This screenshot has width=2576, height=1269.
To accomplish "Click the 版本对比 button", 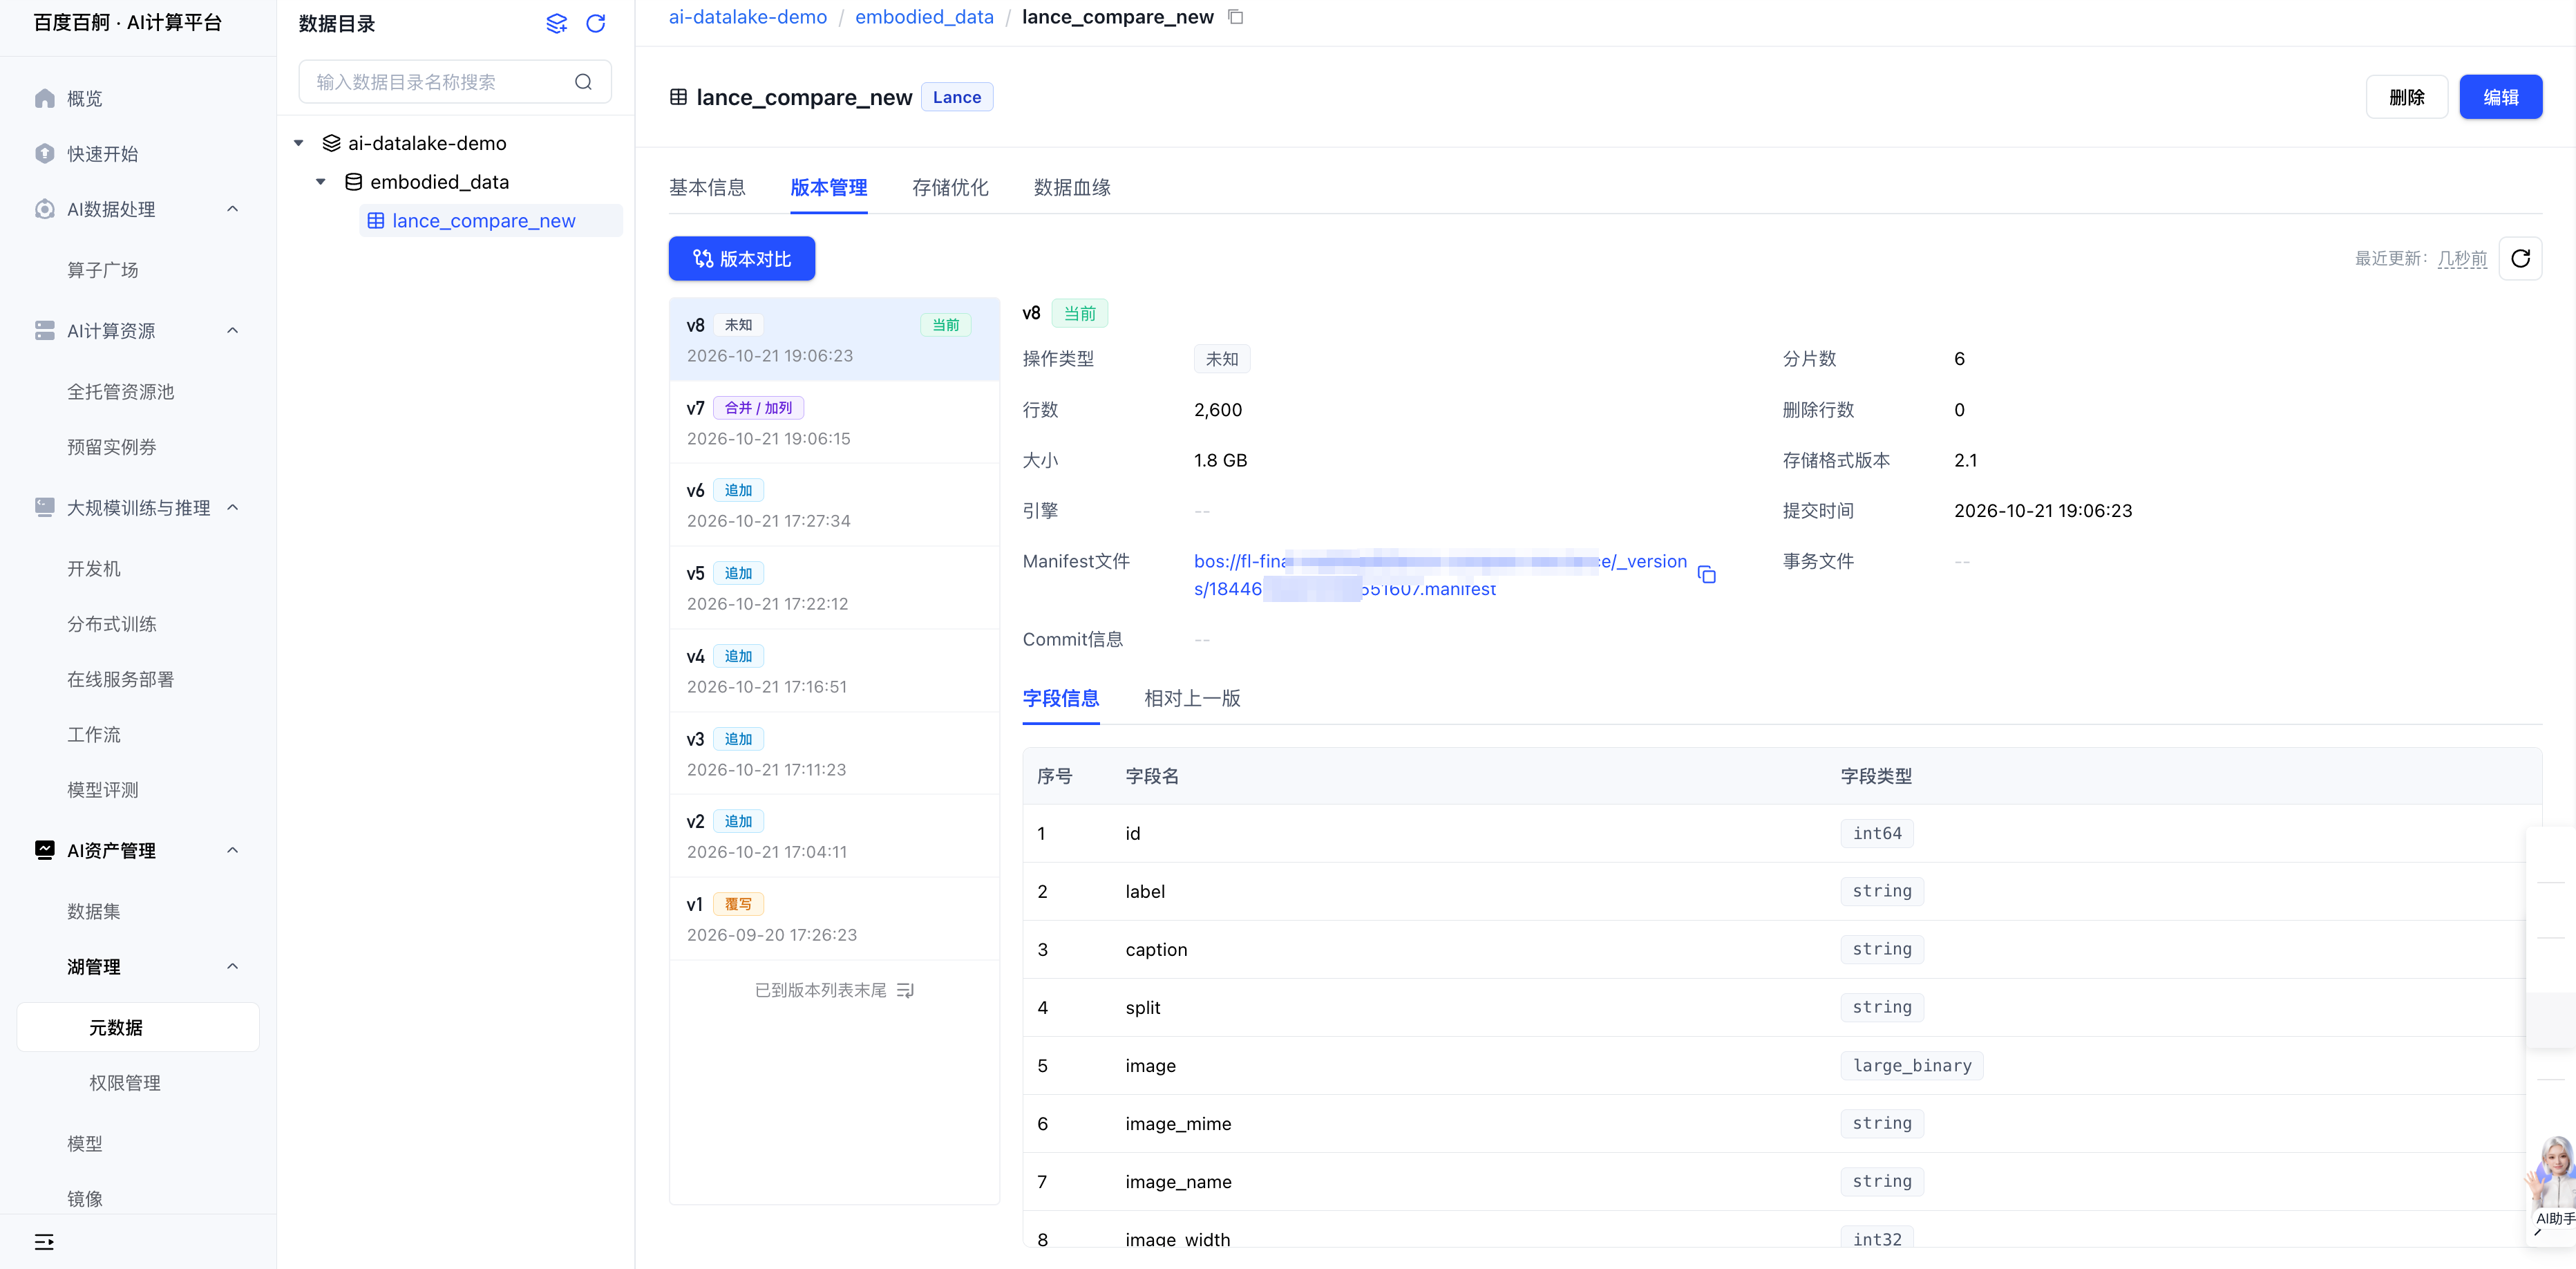I will point(742,259).
